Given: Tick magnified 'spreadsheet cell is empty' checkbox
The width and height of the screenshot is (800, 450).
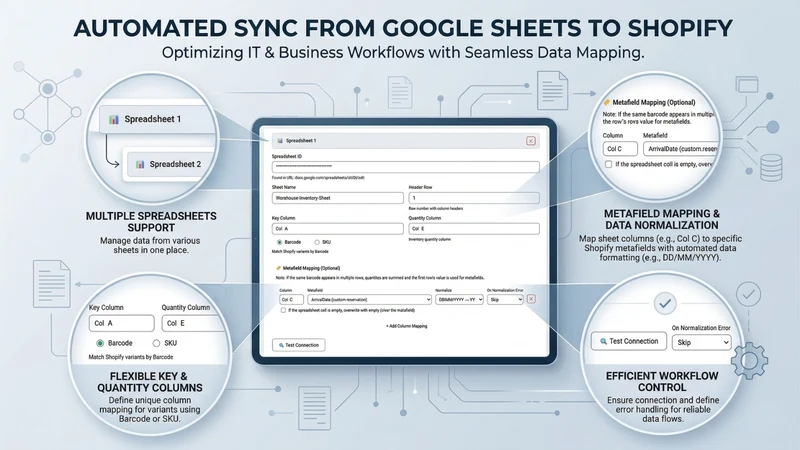Looking at the screenshot, I should pyautogui.click(x=608, y=164).
